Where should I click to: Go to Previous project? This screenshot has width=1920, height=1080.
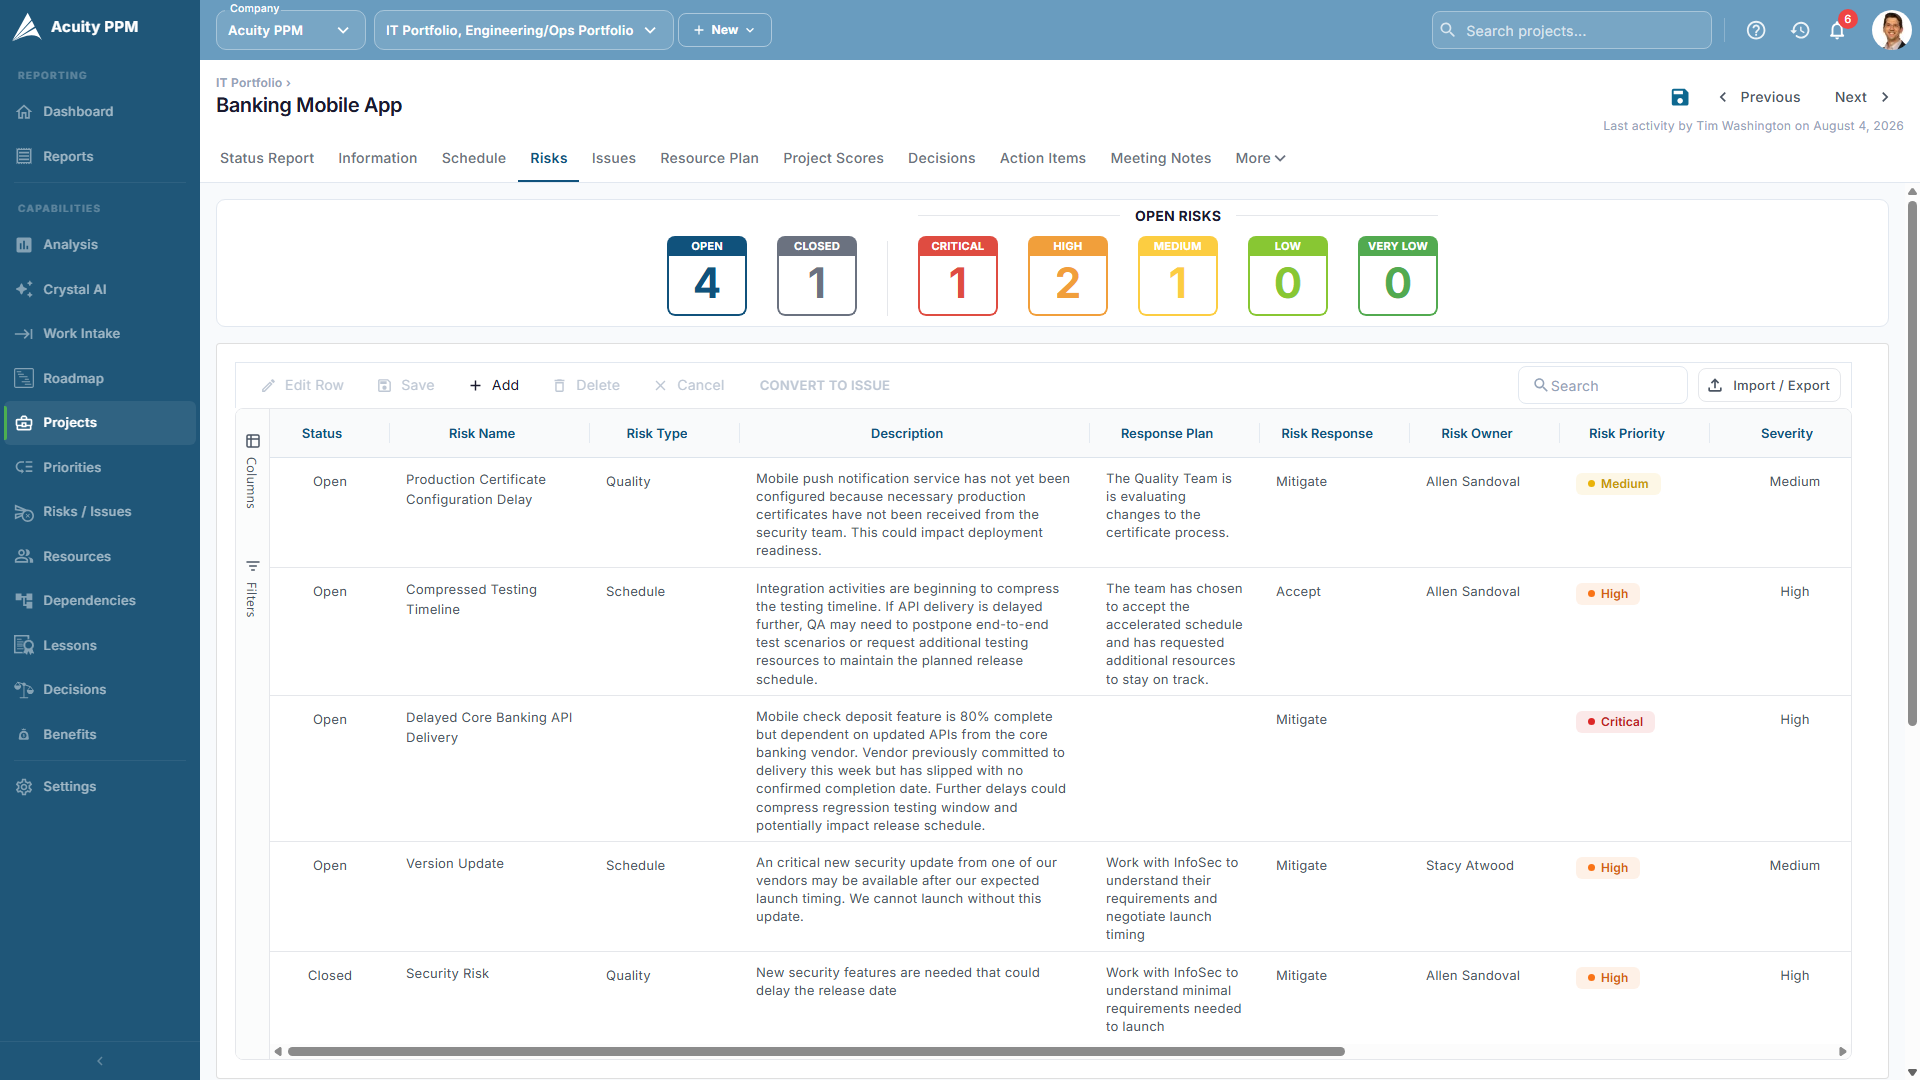click(x=1759, y=97)
